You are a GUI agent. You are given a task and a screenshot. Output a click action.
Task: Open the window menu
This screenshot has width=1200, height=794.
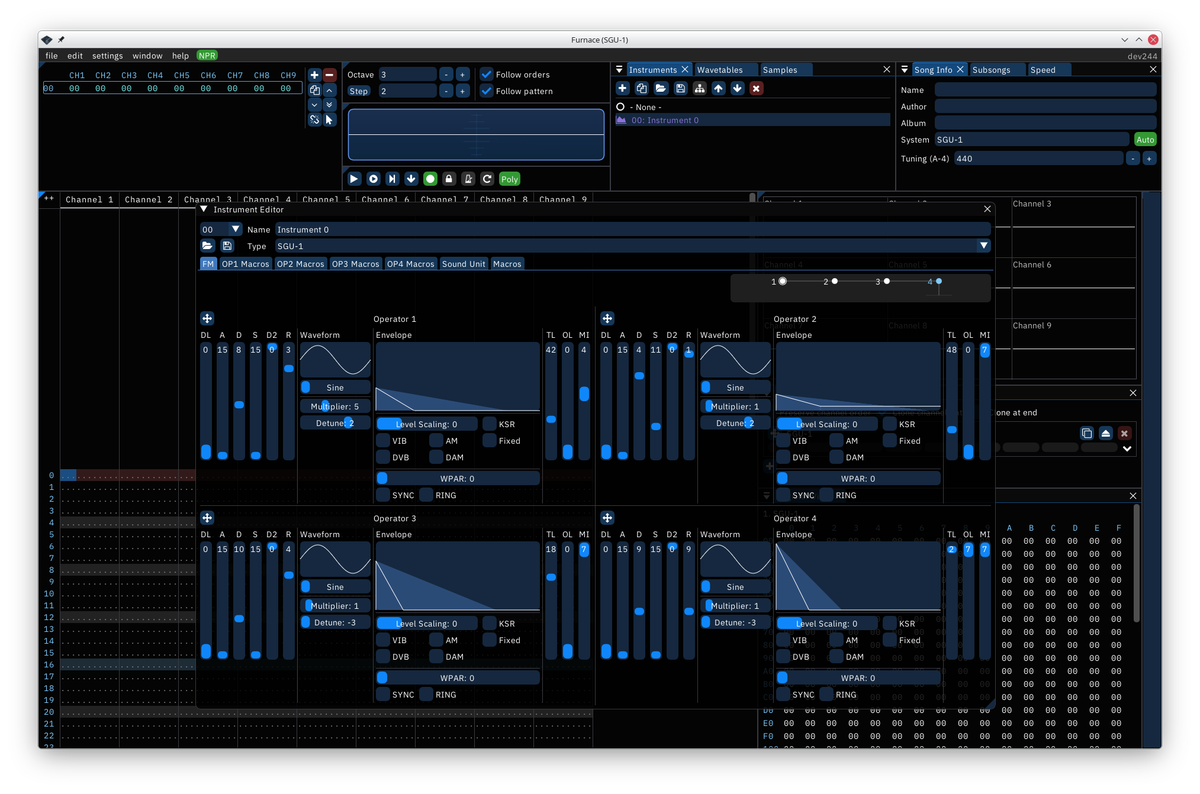[147, 56]
